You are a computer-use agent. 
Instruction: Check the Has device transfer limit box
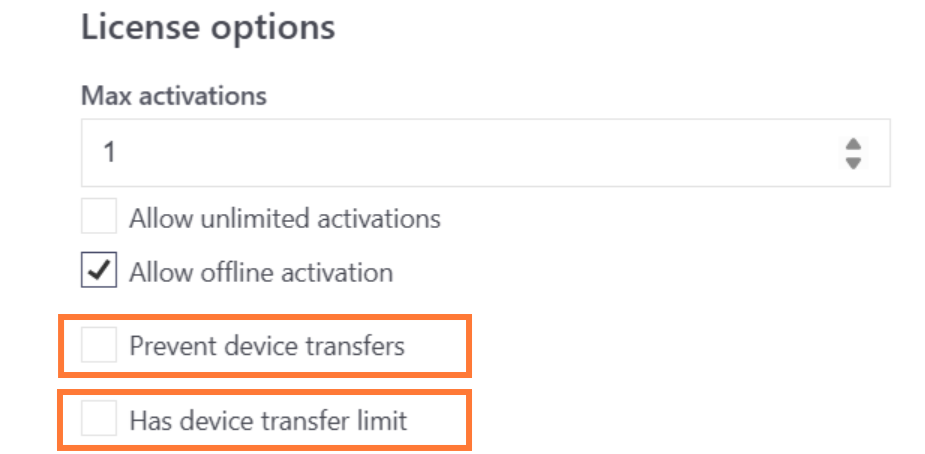[99, 419]
